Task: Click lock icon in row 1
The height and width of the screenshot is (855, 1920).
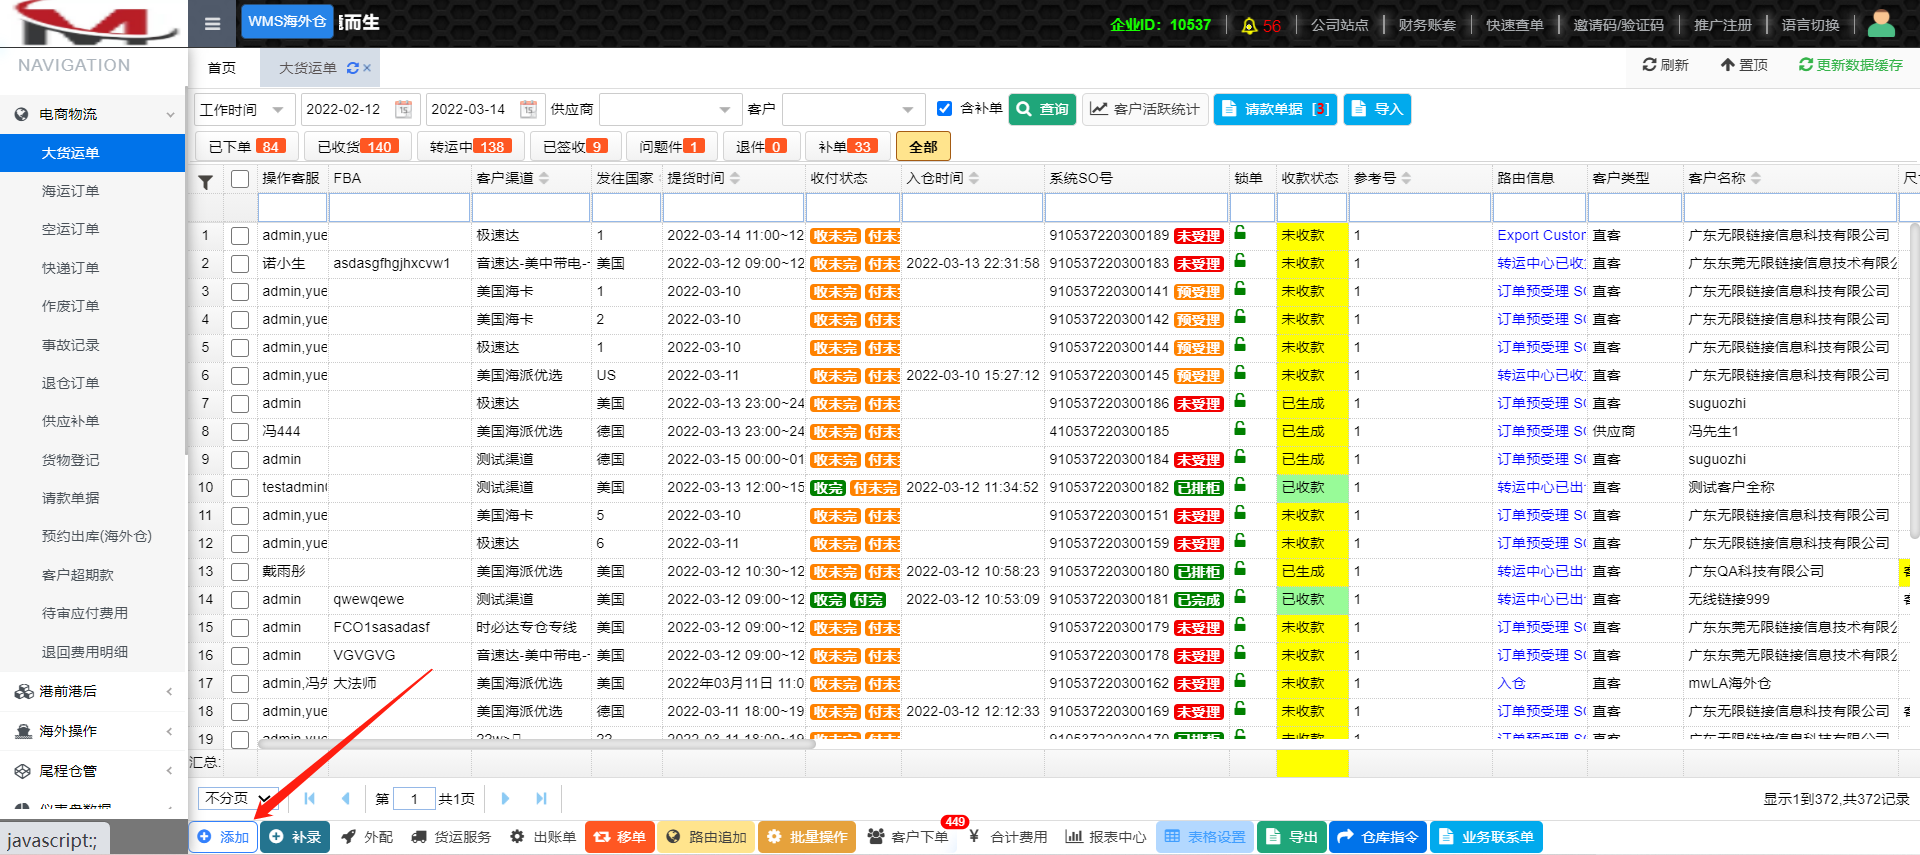Action: tap(1240, 233)
